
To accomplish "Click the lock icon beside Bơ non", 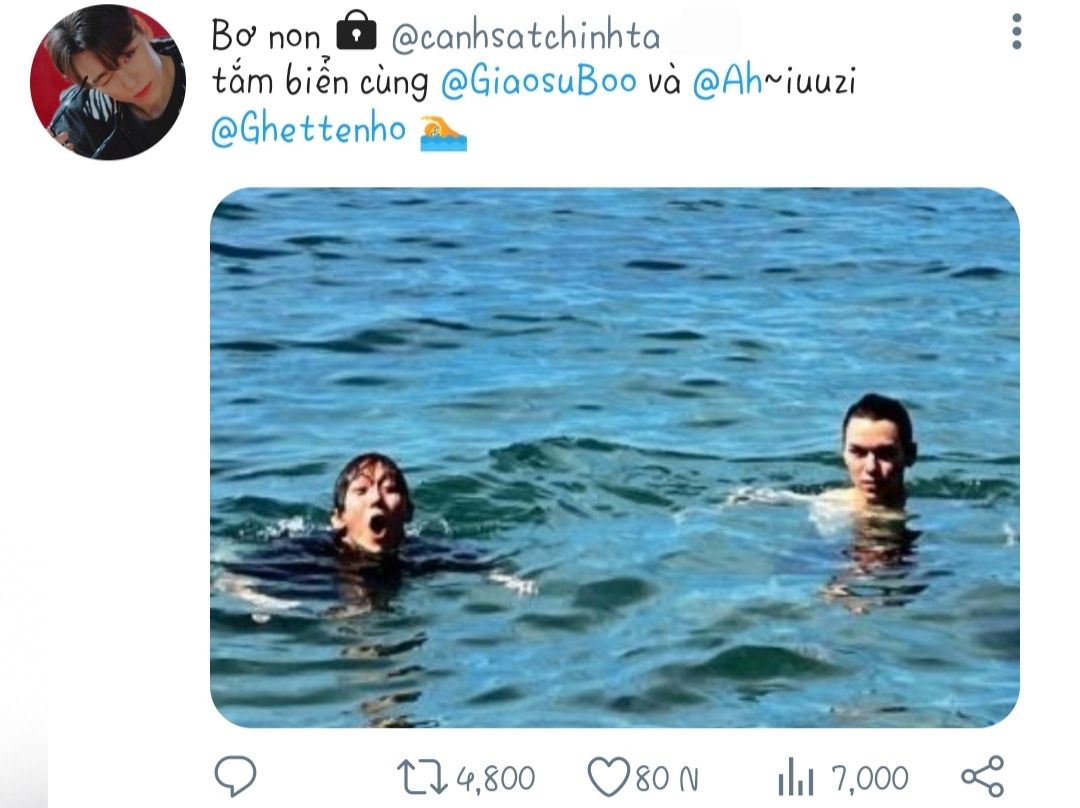I will pos(356,35).
